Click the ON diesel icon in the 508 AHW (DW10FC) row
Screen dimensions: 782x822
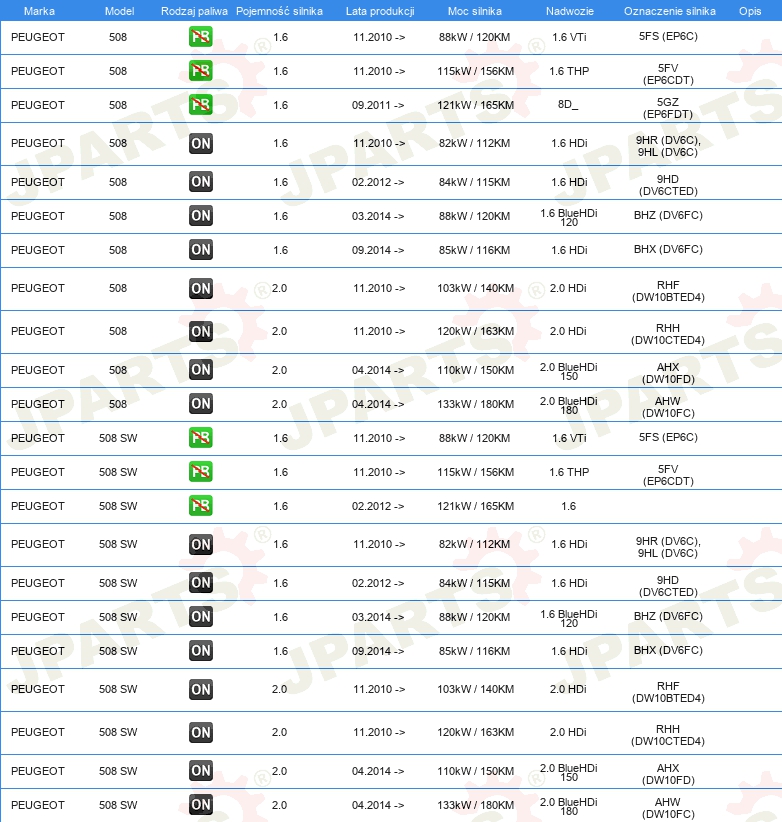(201, 404)
